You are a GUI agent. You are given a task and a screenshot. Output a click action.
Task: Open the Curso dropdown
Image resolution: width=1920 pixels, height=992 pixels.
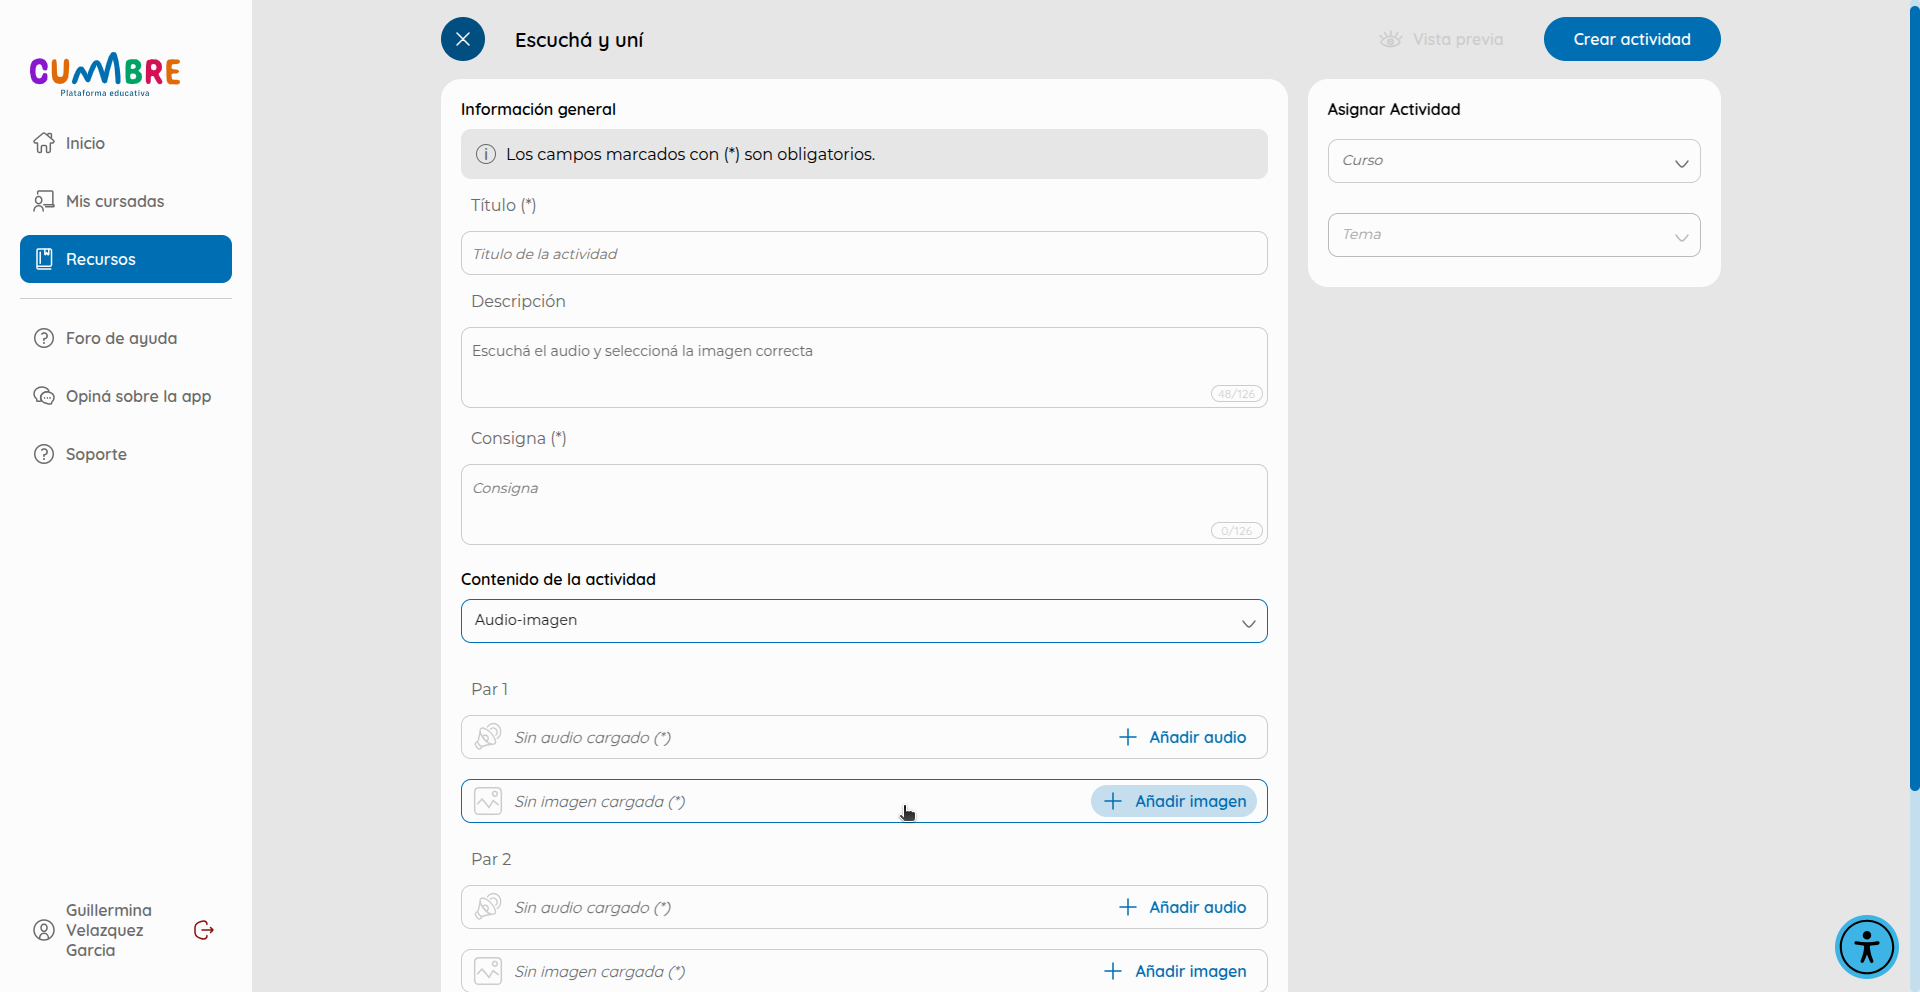tap(1514, 161)
